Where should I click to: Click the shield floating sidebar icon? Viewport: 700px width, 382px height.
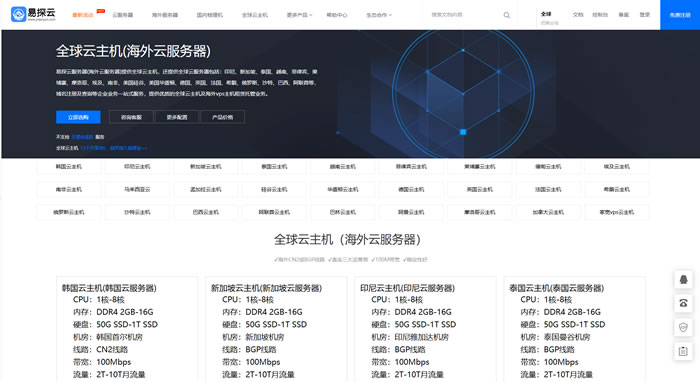pyautogui.click(x=683, y=328)
